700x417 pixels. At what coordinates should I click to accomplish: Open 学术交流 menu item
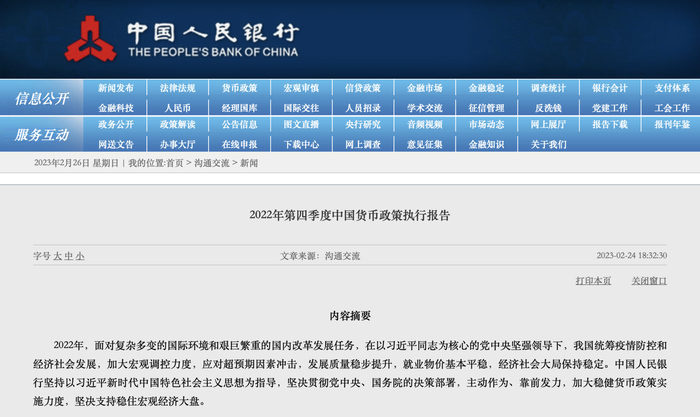click(425, 108)
